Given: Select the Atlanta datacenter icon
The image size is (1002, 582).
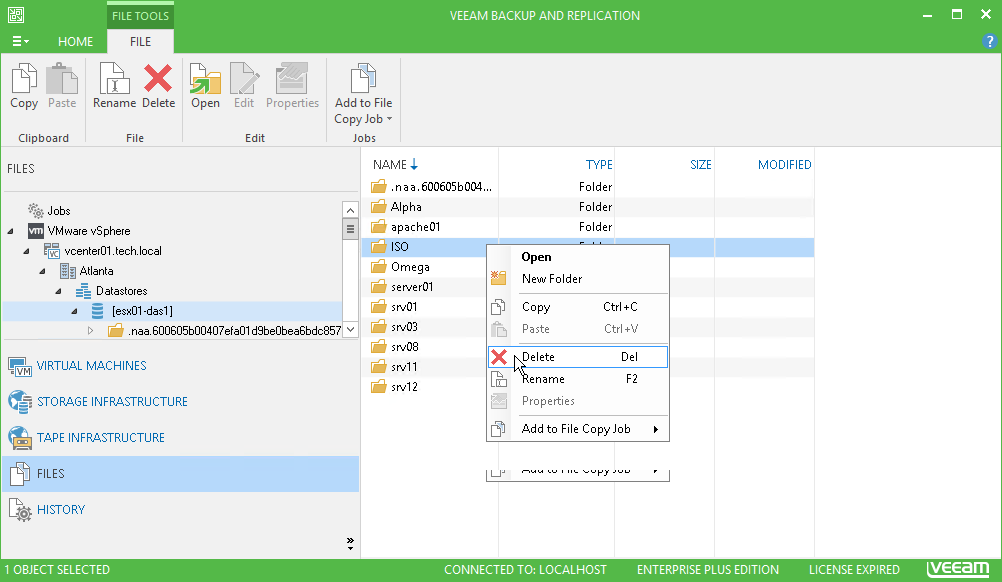Looking at the screenshot, I should point(68,271).
